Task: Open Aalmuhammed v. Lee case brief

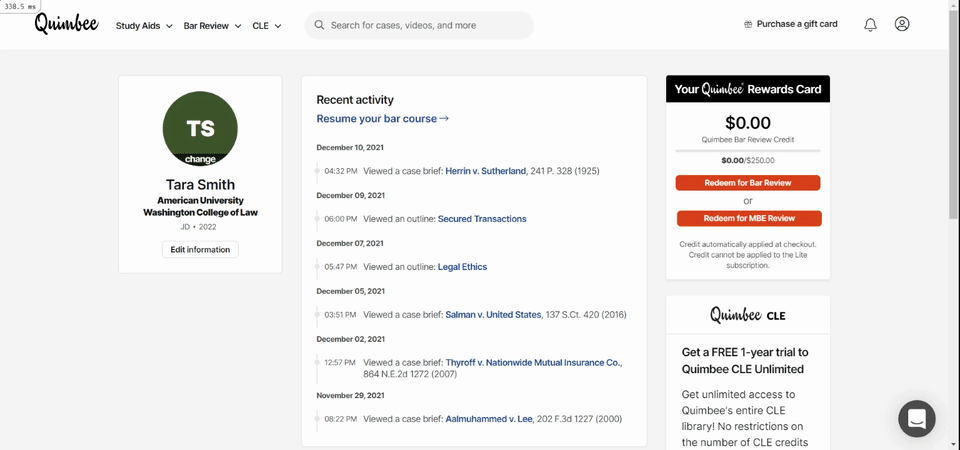Action: click(489, 419)
